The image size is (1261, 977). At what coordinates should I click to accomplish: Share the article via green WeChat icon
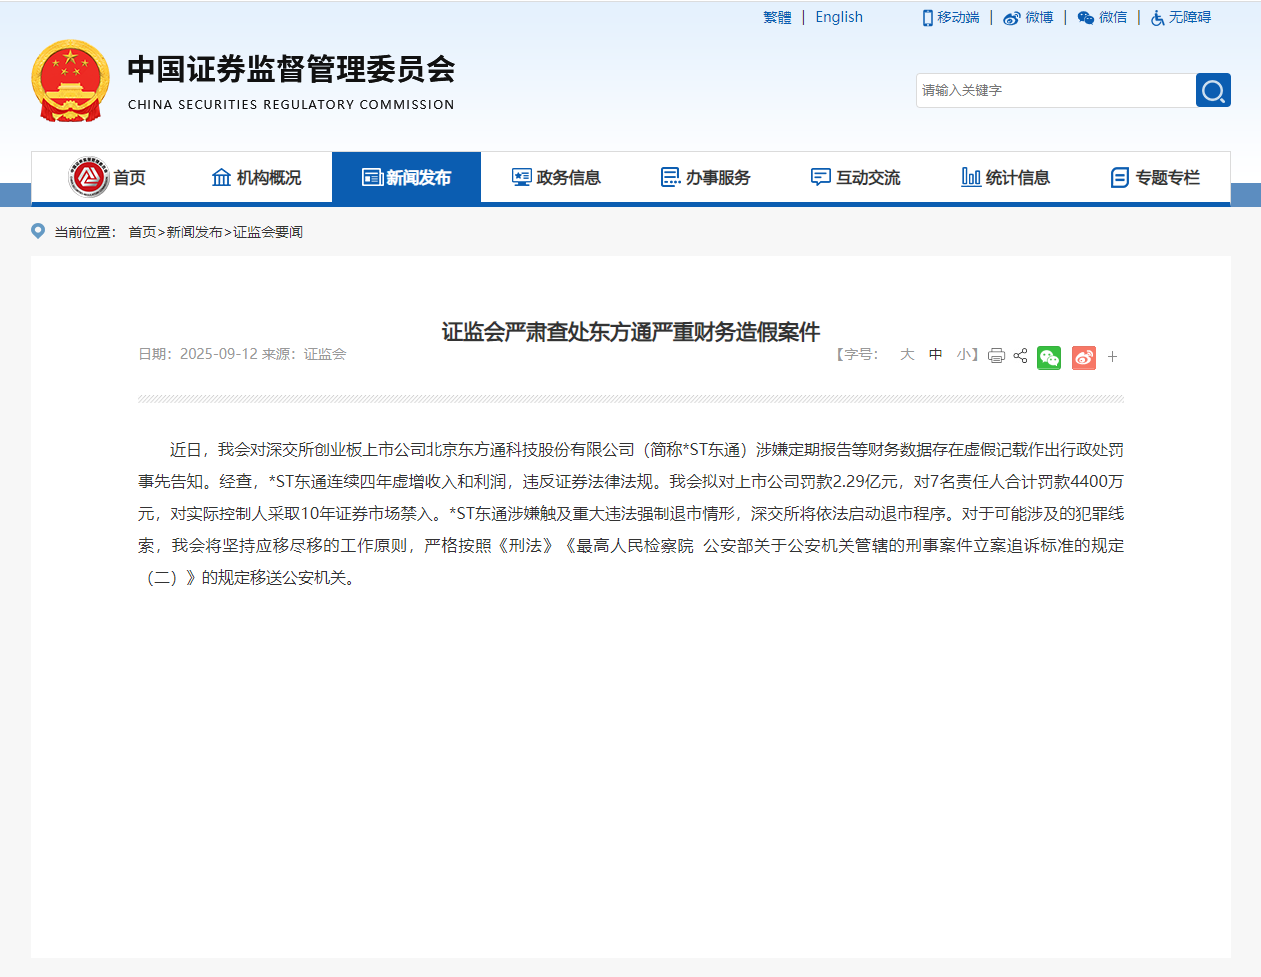1049,357
